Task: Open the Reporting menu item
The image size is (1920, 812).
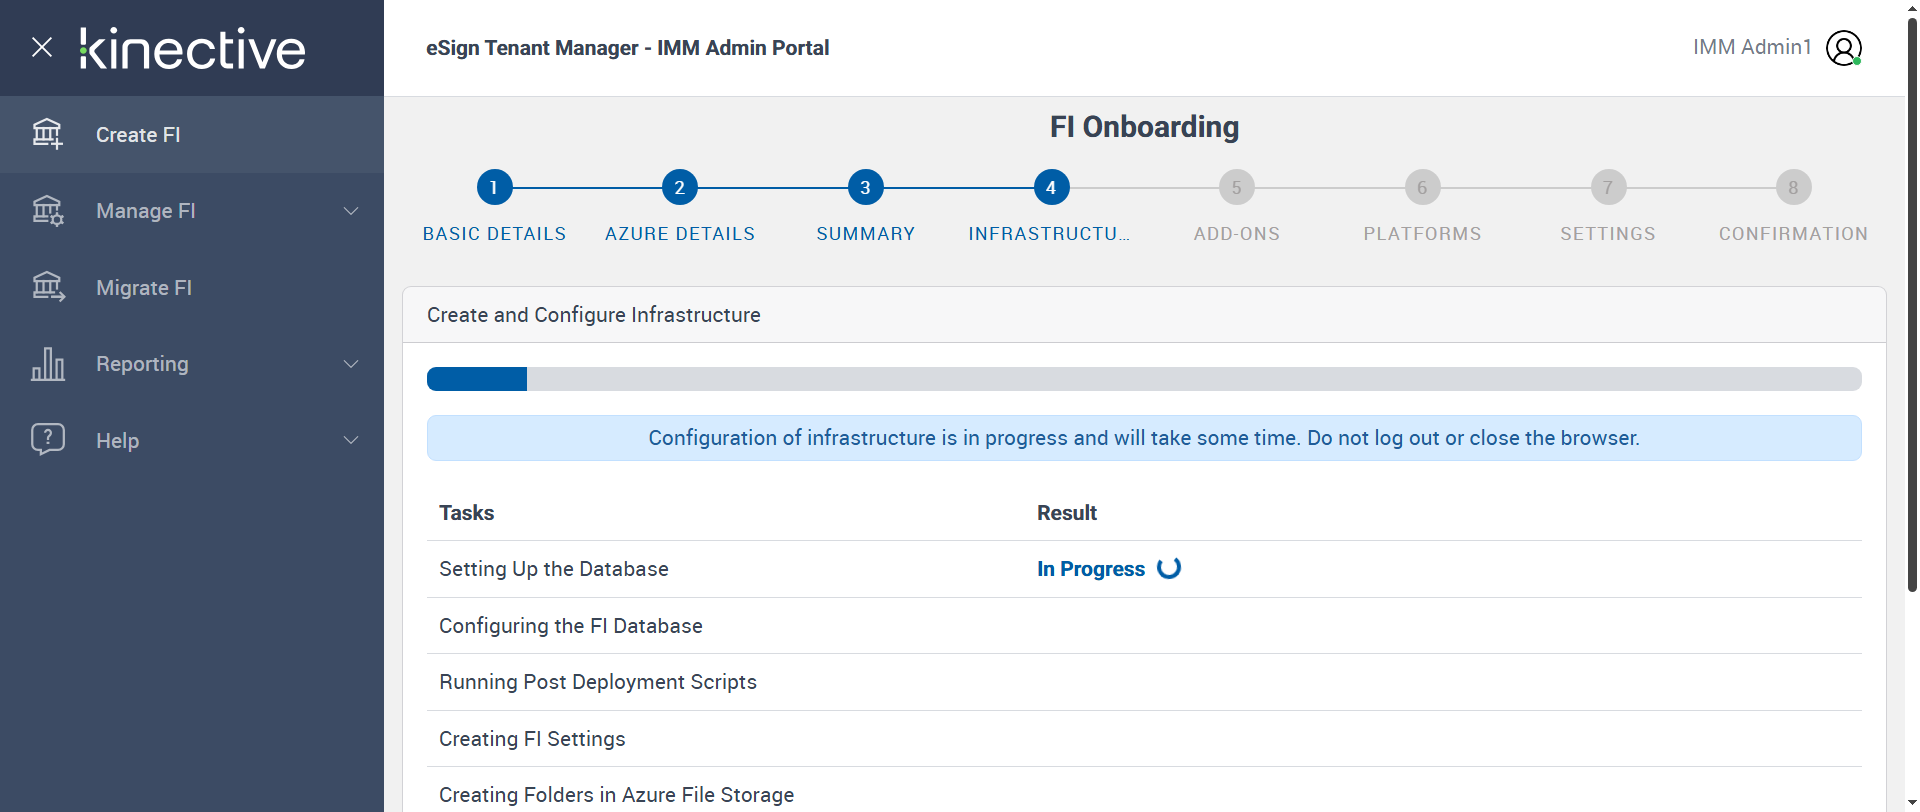Action: coord(142,364)
